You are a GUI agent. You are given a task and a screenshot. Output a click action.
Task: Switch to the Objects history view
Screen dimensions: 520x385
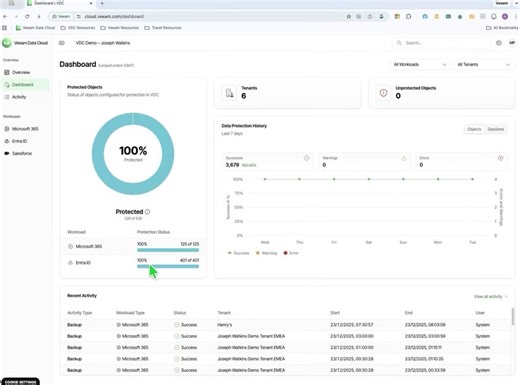pos(474,129)
